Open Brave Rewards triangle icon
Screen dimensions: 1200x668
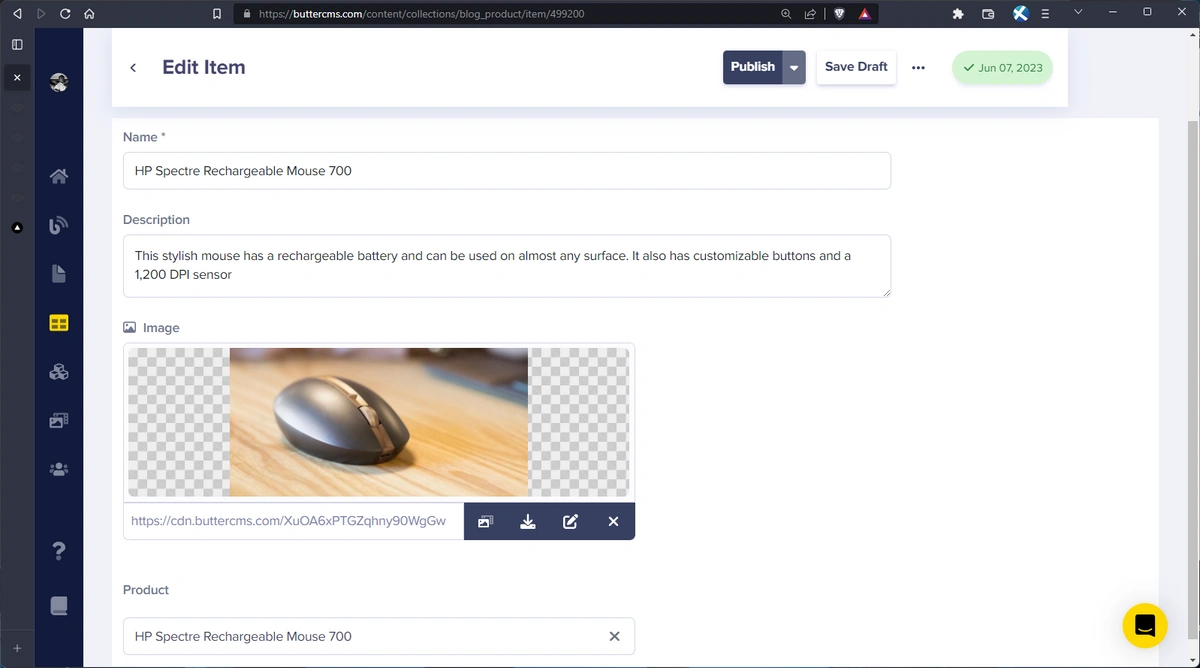[x=865, y=14]
